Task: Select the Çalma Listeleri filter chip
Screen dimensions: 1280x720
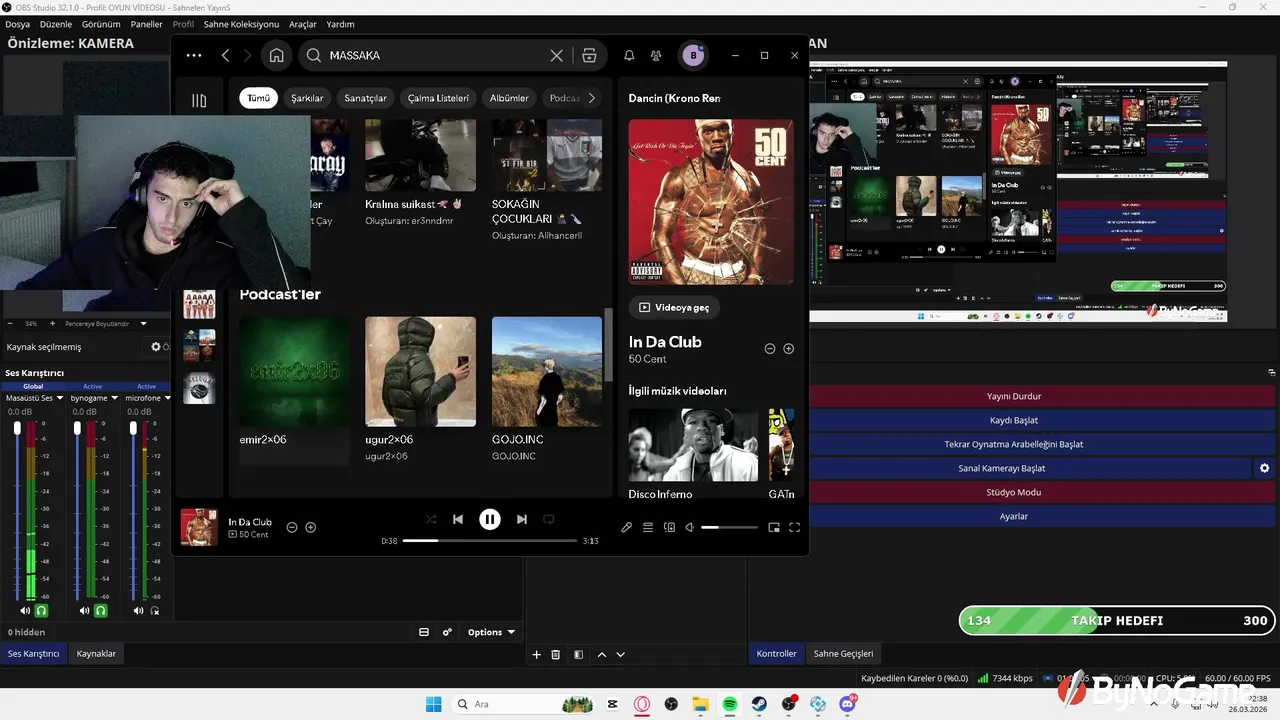Action: click(438, 98)
